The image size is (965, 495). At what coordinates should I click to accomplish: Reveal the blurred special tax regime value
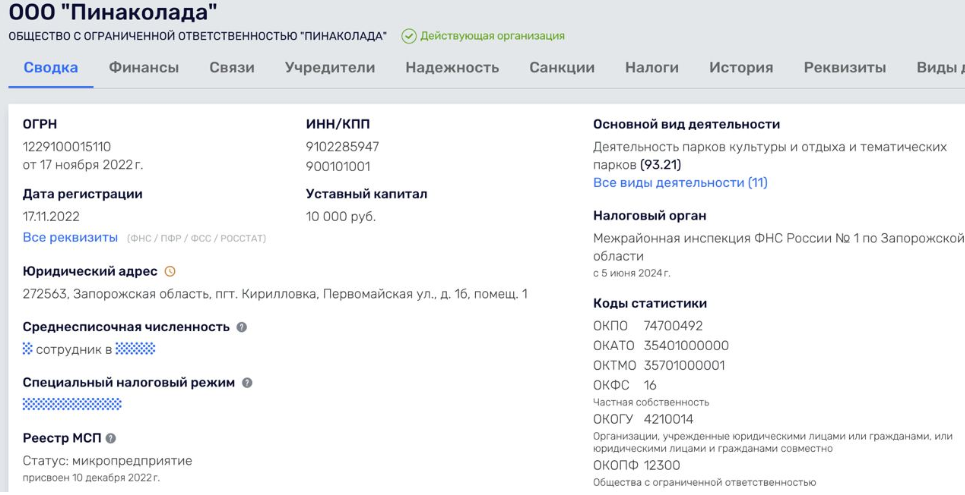pyautogui.click(x=72, y=404)
